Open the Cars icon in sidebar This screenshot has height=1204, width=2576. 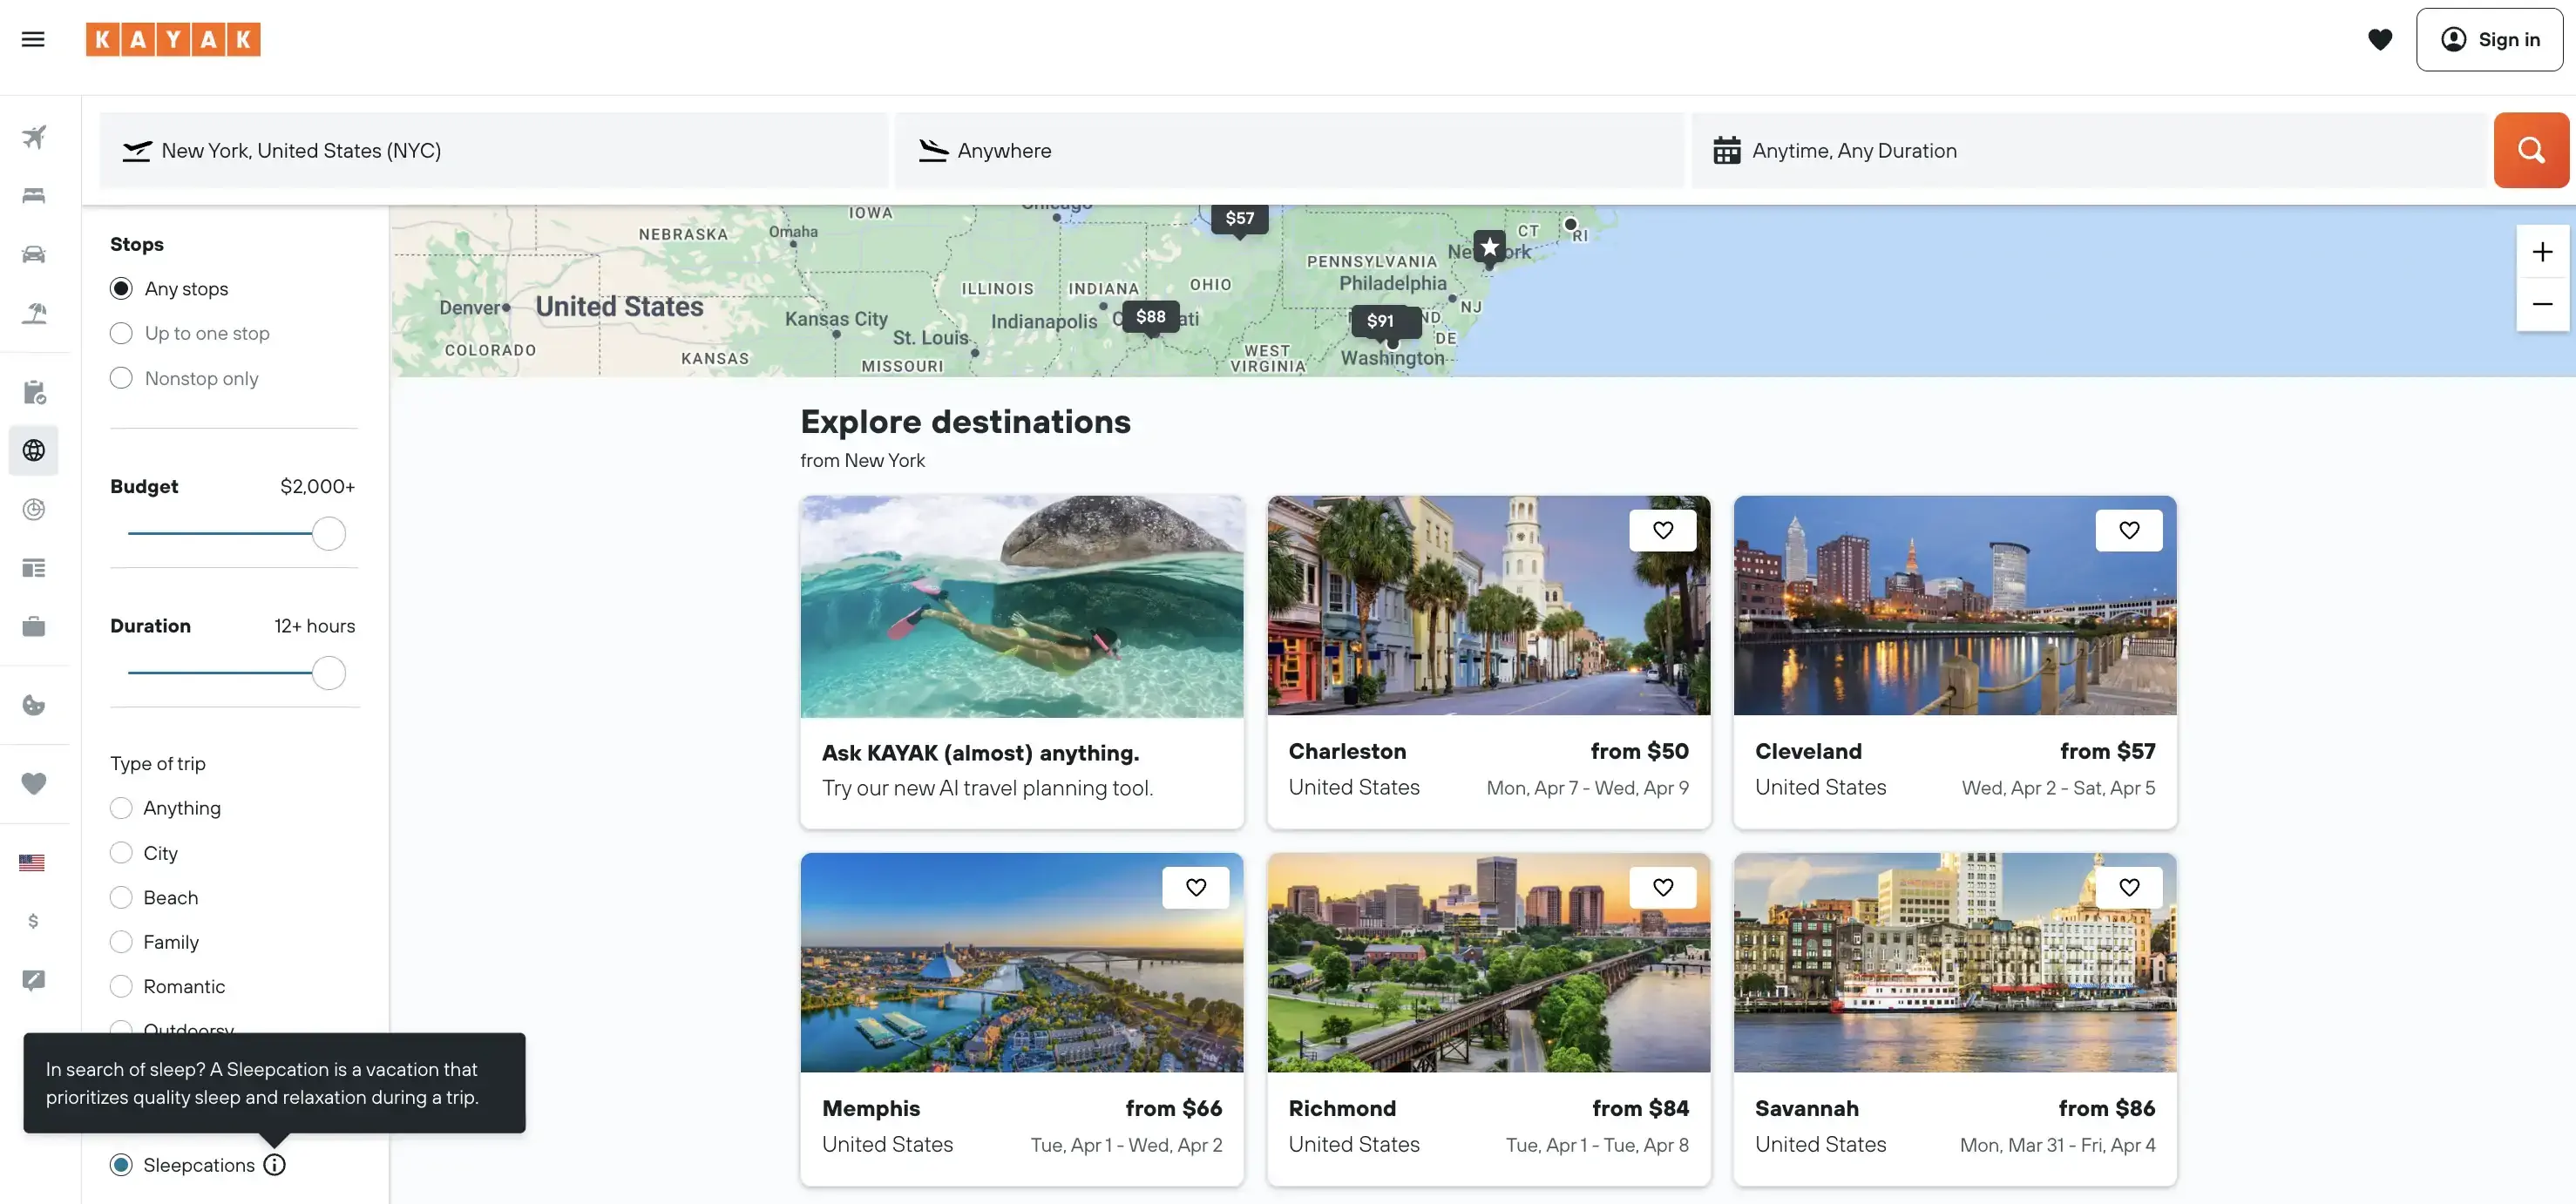click(x=34, y=254)
